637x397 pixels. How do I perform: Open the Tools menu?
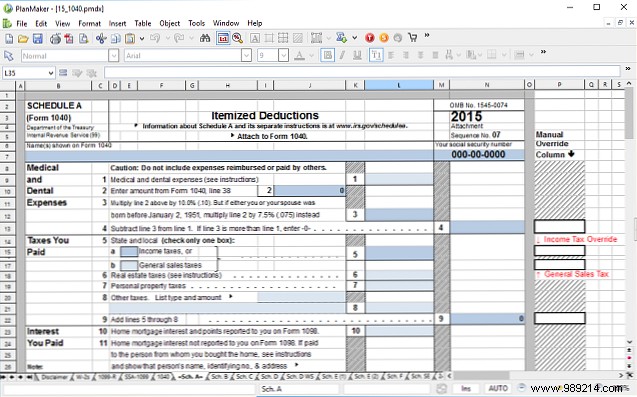coord(196,24)
